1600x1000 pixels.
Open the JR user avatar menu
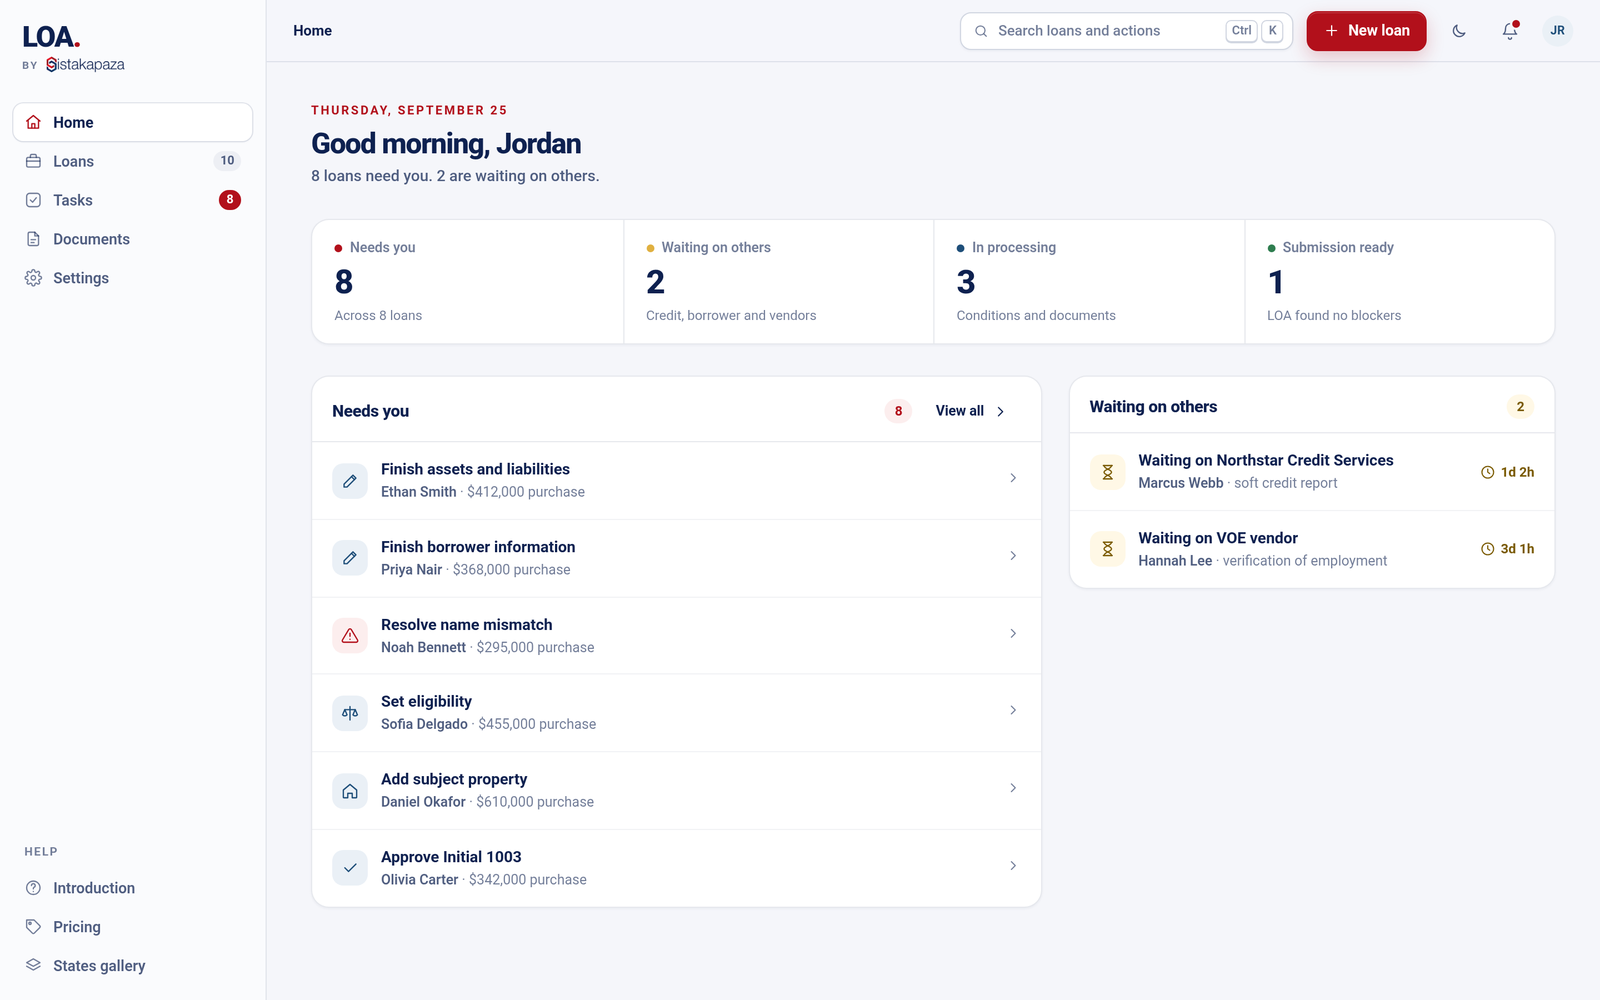point(1557,31)
